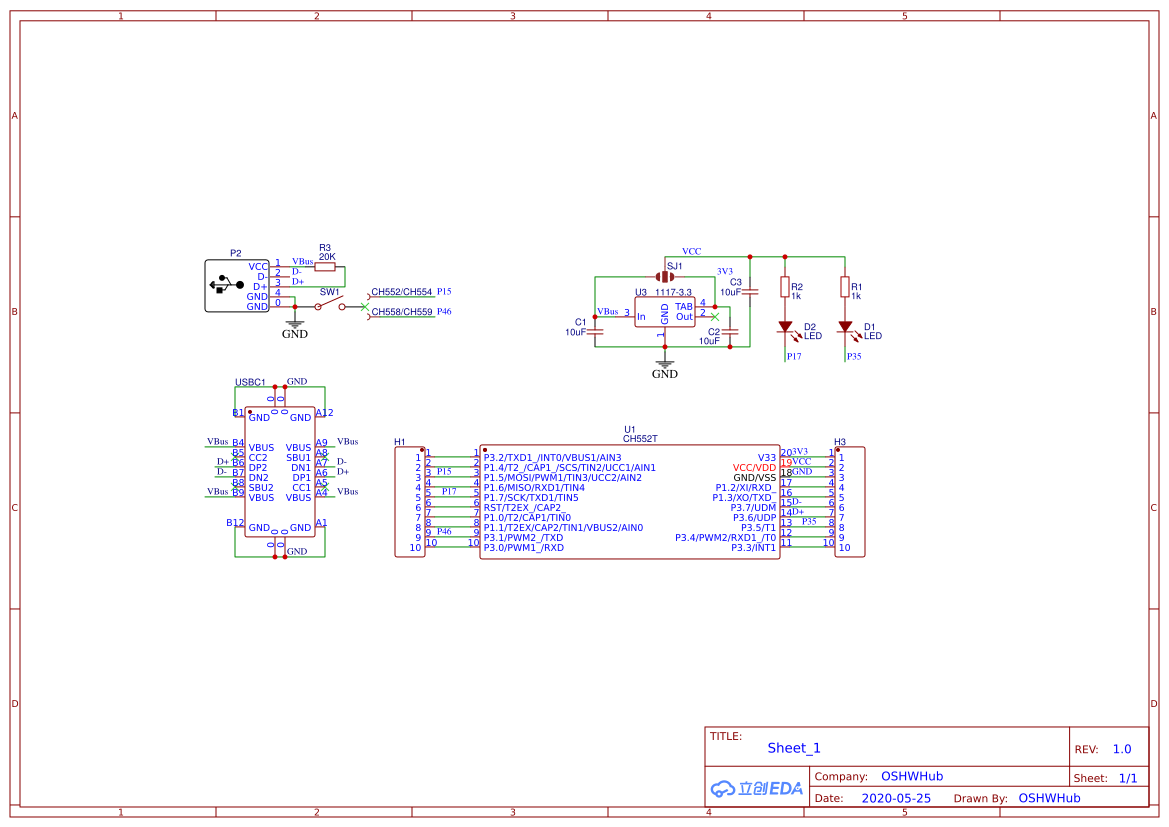Select the USB symbol inside connector P2
1169x827 pixels.
(228, 285)
